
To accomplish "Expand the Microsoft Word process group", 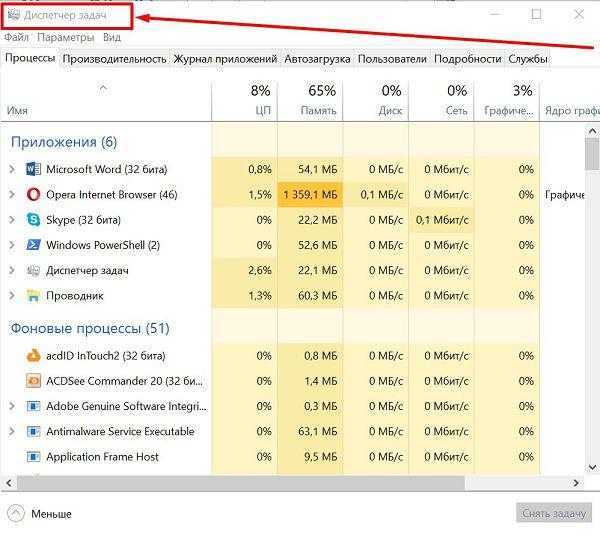I will (x=12, y=169).
